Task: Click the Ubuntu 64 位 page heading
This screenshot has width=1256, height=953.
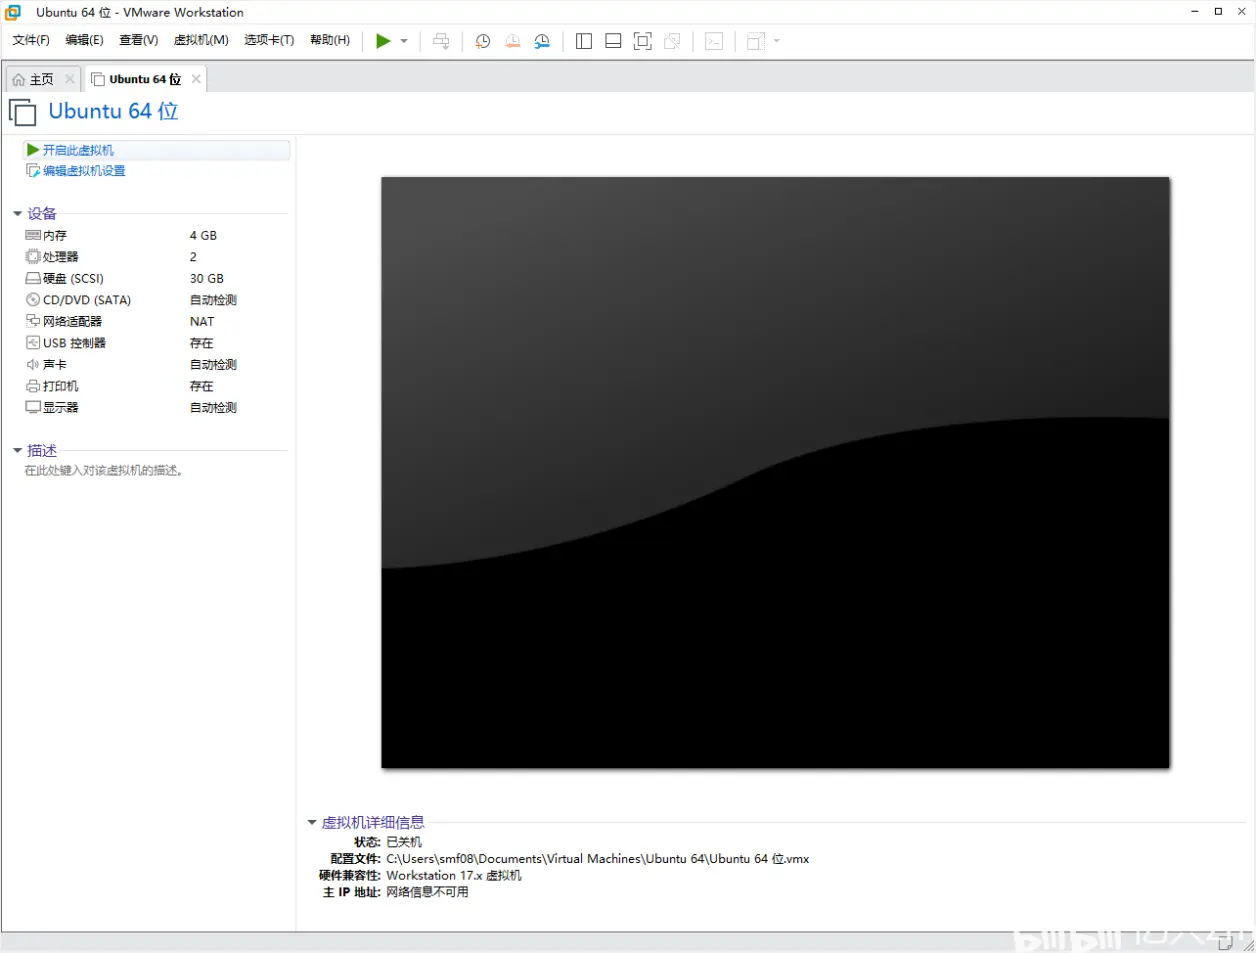Action: click(113, 111)
